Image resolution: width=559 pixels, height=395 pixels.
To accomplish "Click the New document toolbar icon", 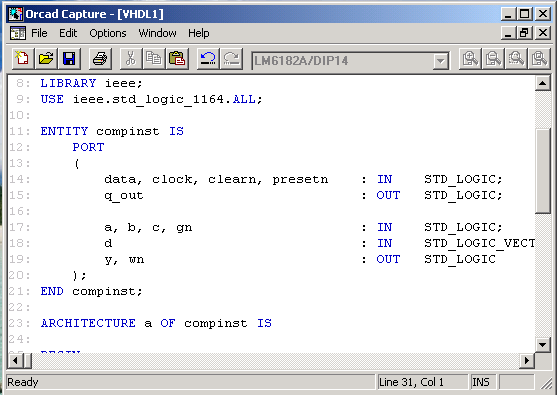I will click(23, 59).
